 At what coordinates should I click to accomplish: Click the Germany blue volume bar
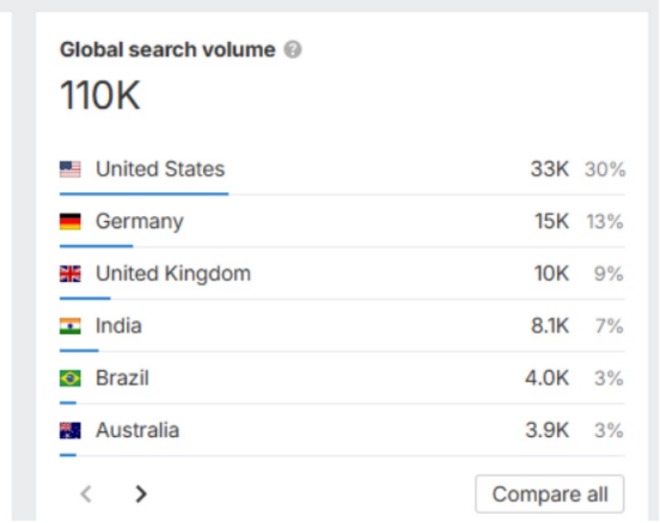pos(96,246)
